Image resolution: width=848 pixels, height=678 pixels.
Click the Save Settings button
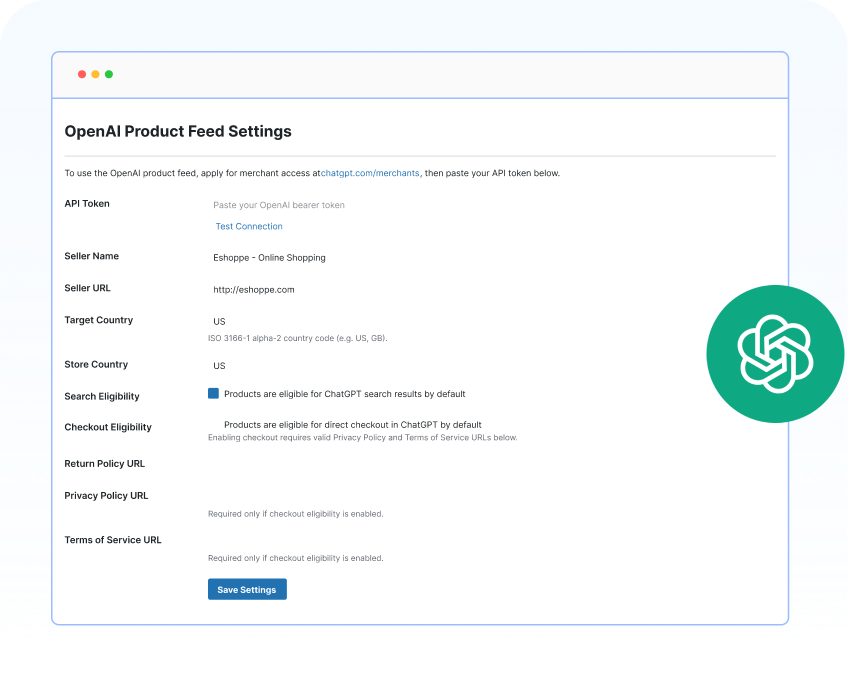coord(247,589)
